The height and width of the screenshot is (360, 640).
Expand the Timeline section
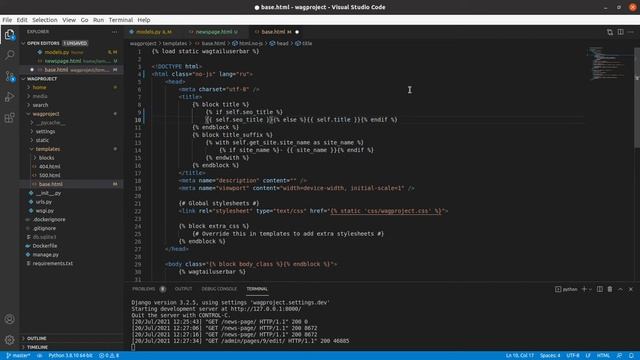tap(72, 347)
